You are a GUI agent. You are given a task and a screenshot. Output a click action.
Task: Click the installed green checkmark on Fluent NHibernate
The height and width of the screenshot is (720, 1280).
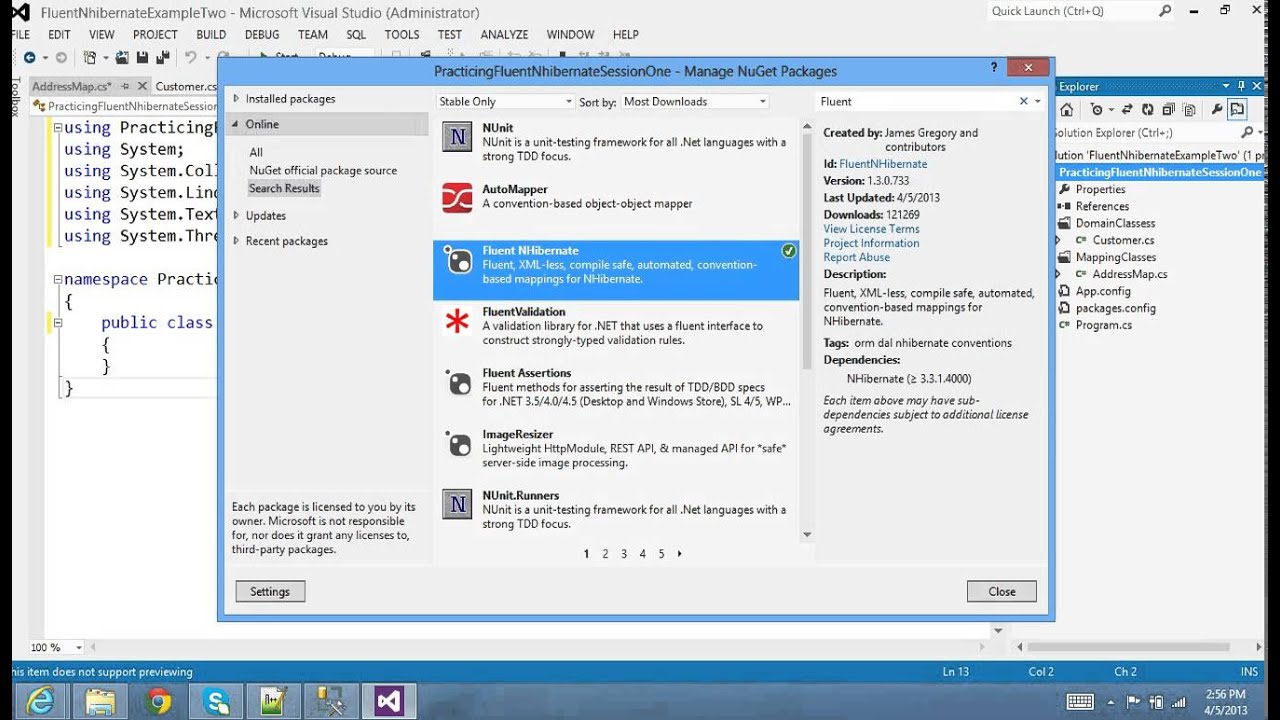click(x=789, y=251)
